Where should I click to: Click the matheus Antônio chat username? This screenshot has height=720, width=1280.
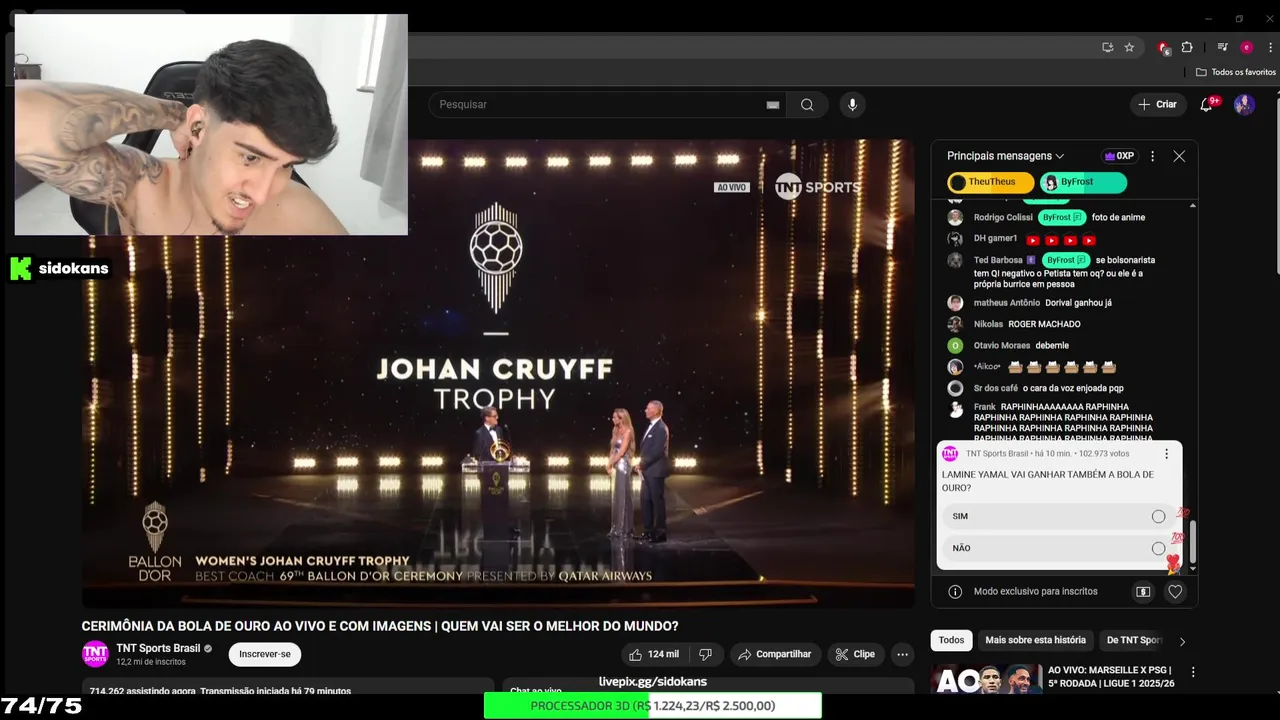(x=1007, y=303)
